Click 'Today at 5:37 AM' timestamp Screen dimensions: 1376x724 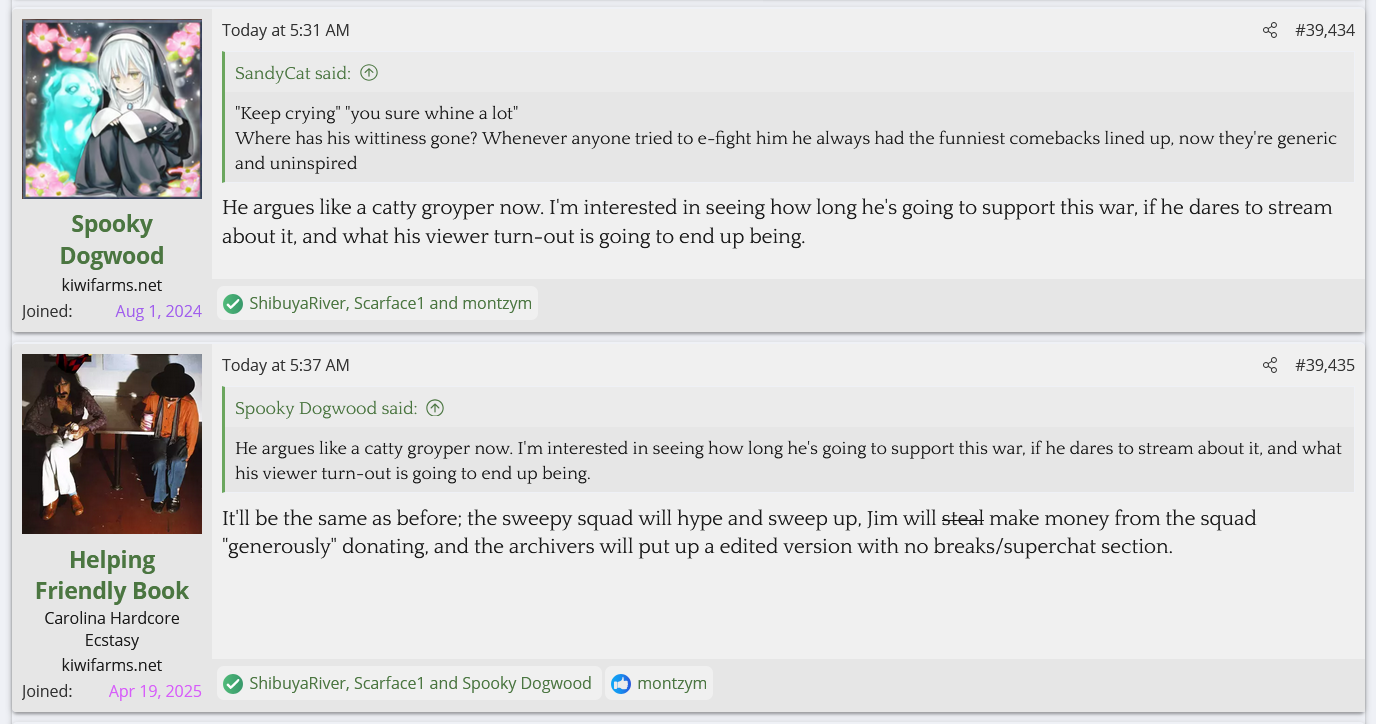(x=286, y=365)
